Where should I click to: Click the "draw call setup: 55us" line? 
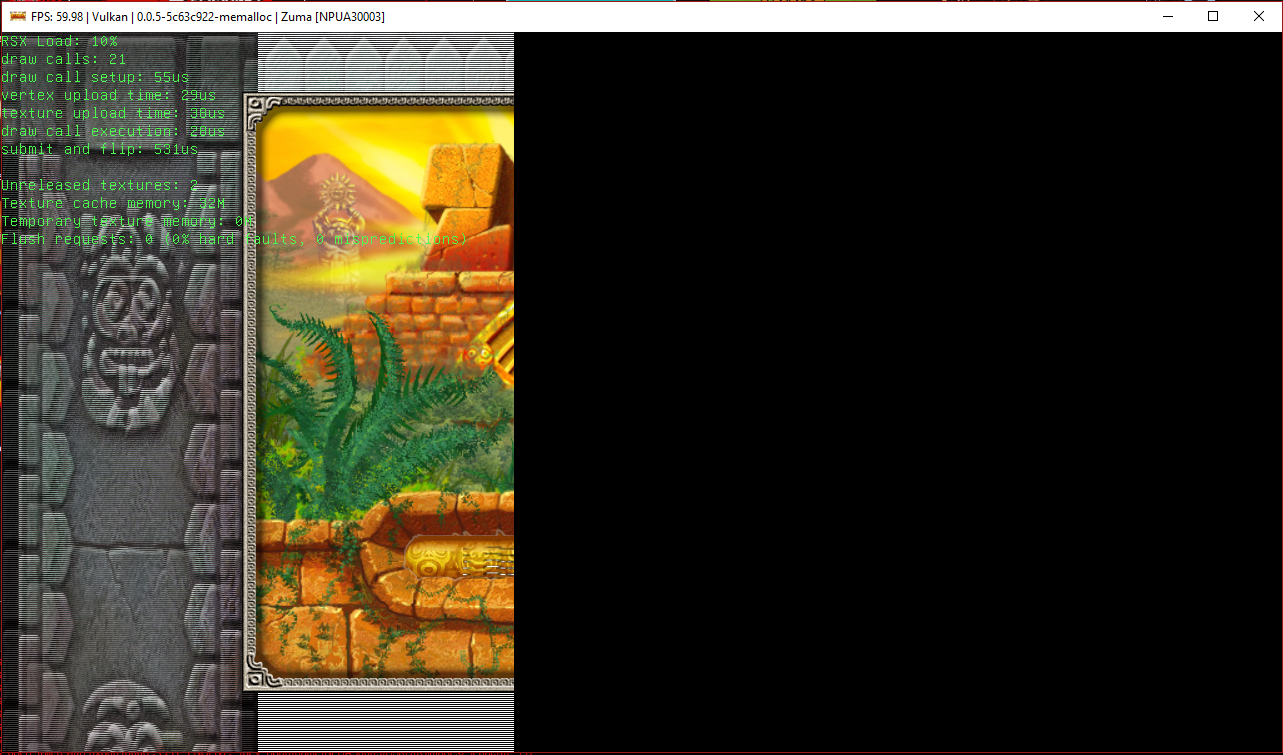[x=95, y=77]
